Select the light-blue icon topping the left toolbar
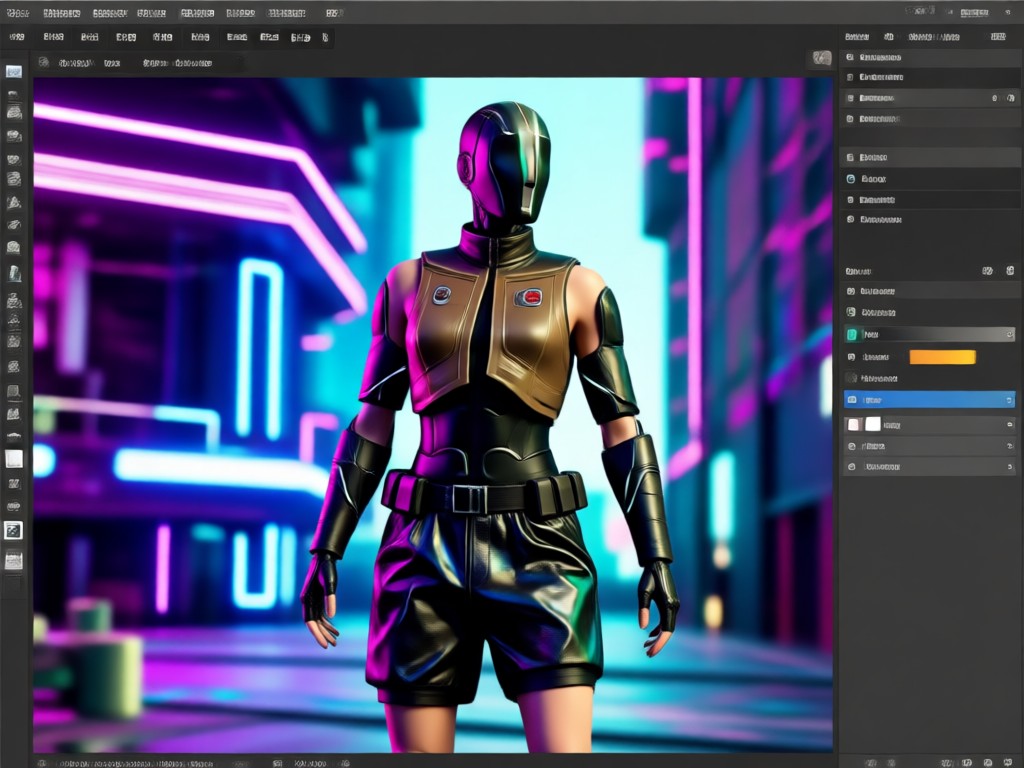The height and width of the screenshot is (768, 1024). [14, 71]
